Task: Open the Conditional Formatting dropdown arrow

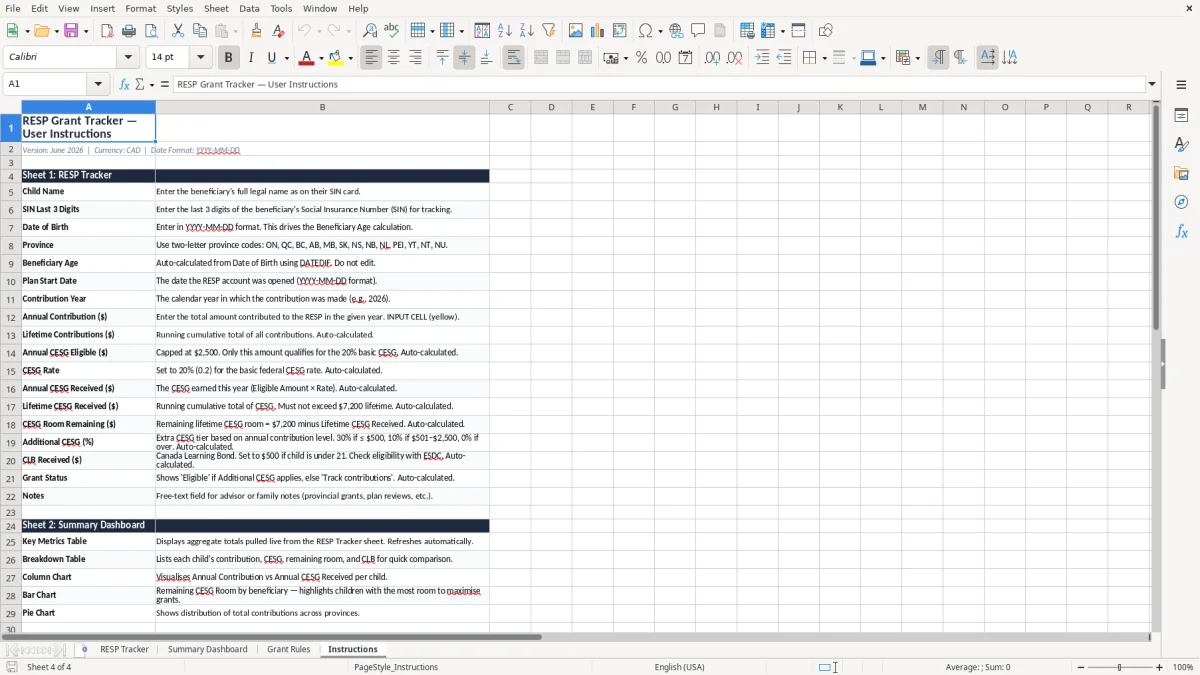Action: click(x=917, y=58)
